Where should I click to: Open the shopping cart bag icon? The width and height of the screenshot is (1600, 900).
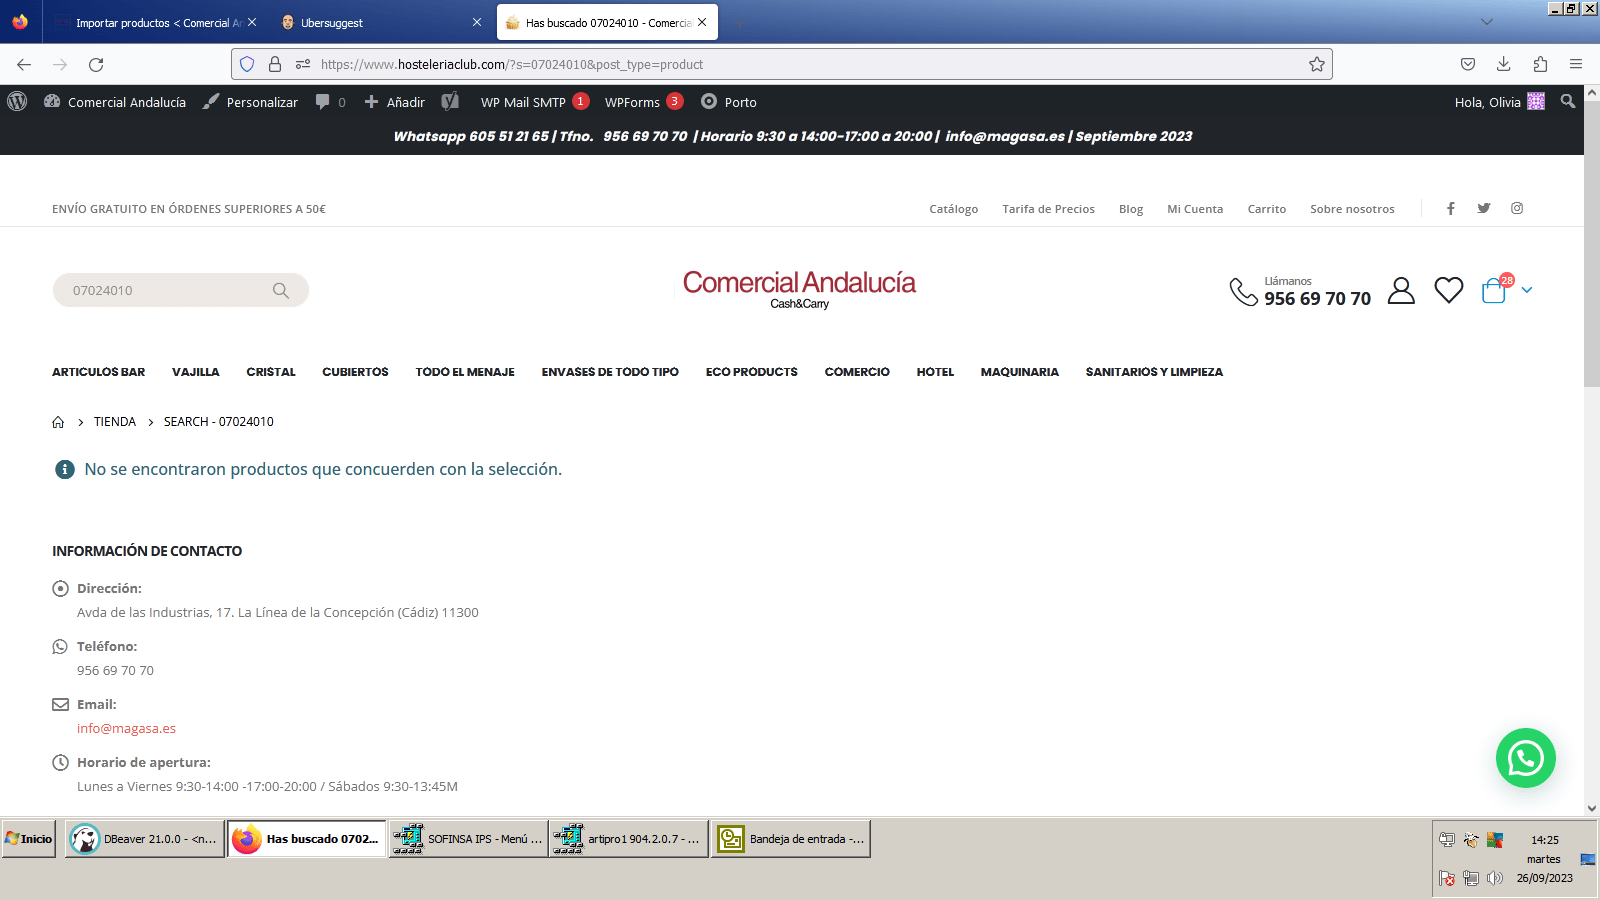(x=1494, y=290)
